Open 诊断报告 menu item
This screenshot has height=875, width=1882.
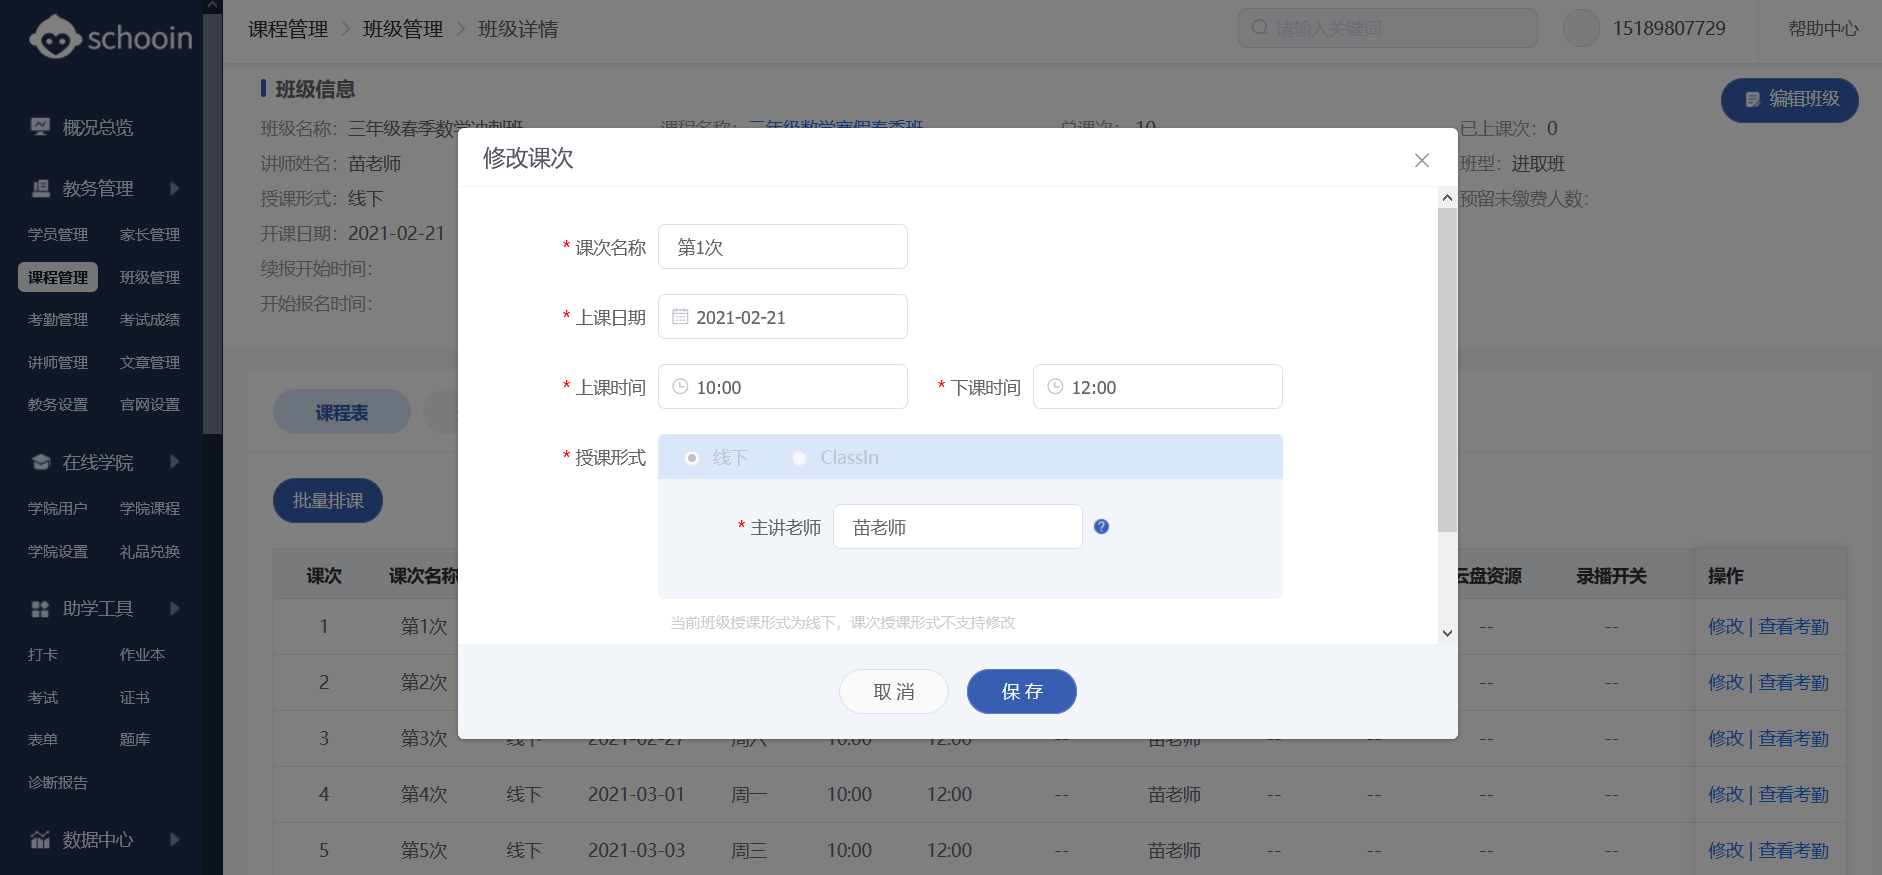pyautogui.click(x=58, y=782)
